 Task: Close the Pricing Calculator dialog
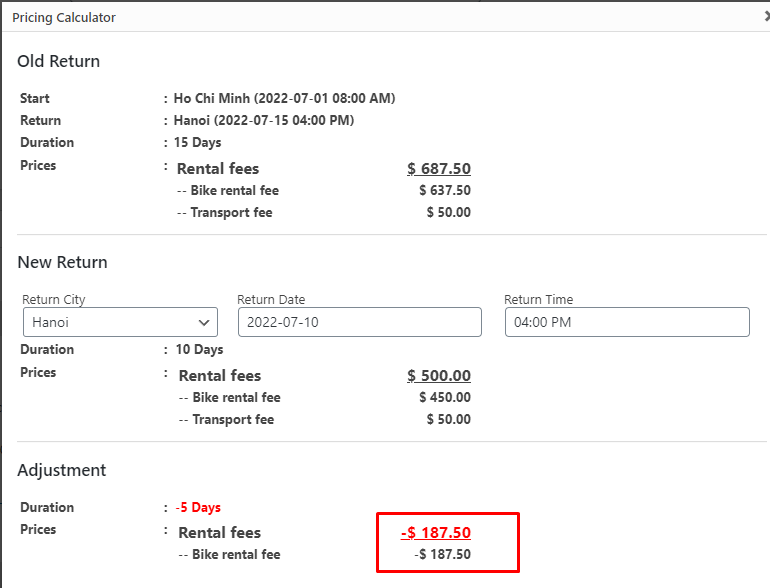point(766,17)
